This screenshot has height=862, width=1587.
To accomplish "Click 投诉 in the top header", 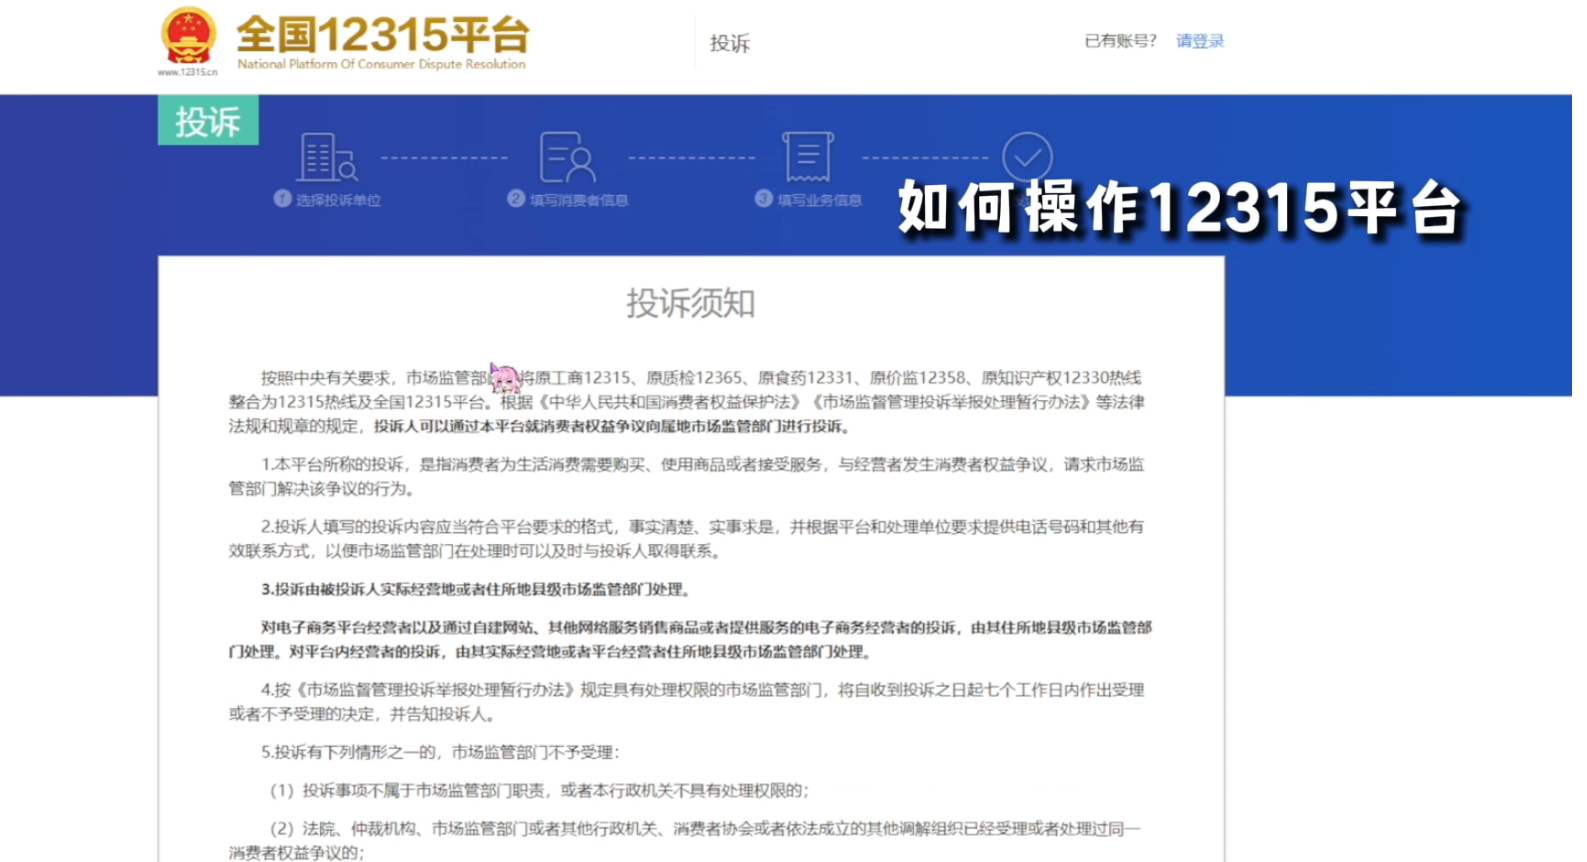I will [x=729, y=43].
